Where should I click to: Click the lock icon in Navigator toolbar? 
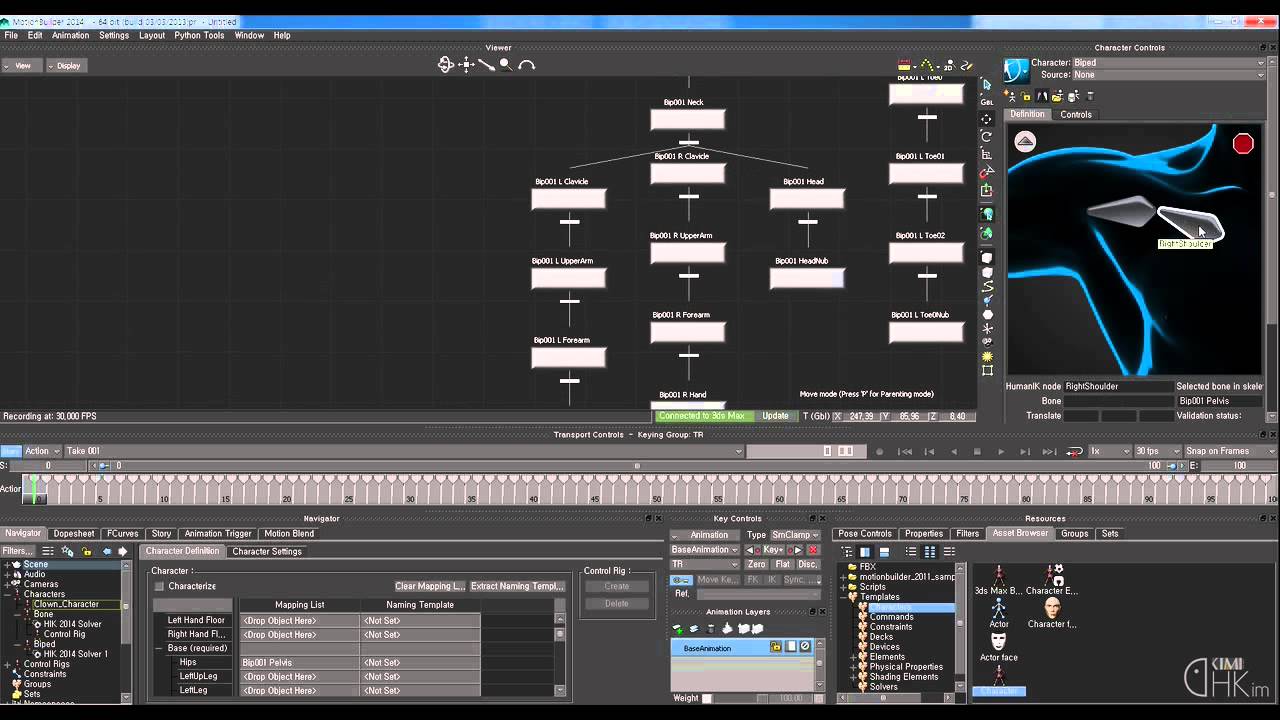87,551
